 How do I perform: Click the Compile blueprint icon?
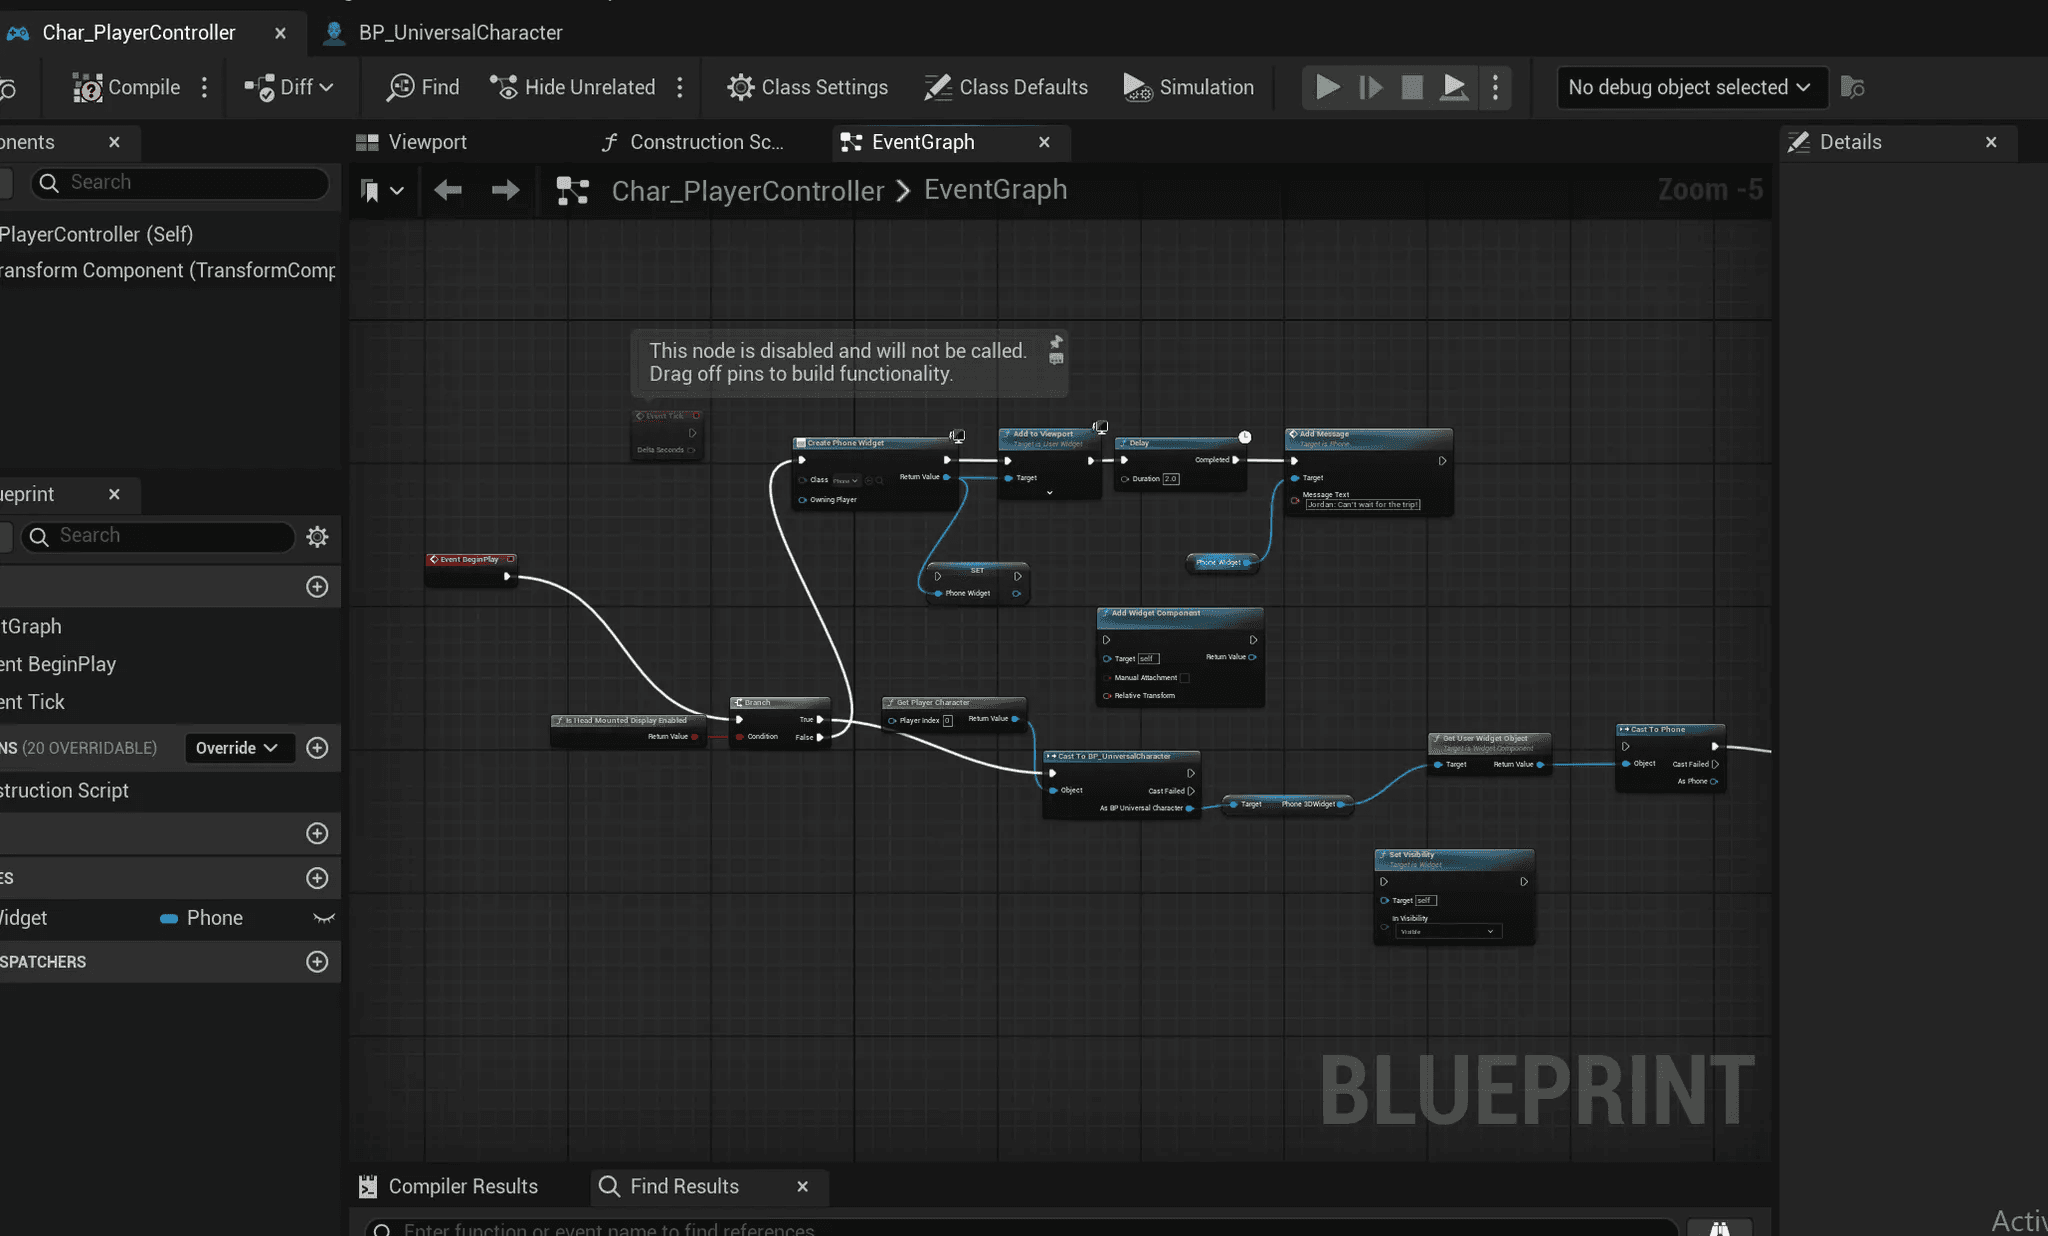(88, 88)
